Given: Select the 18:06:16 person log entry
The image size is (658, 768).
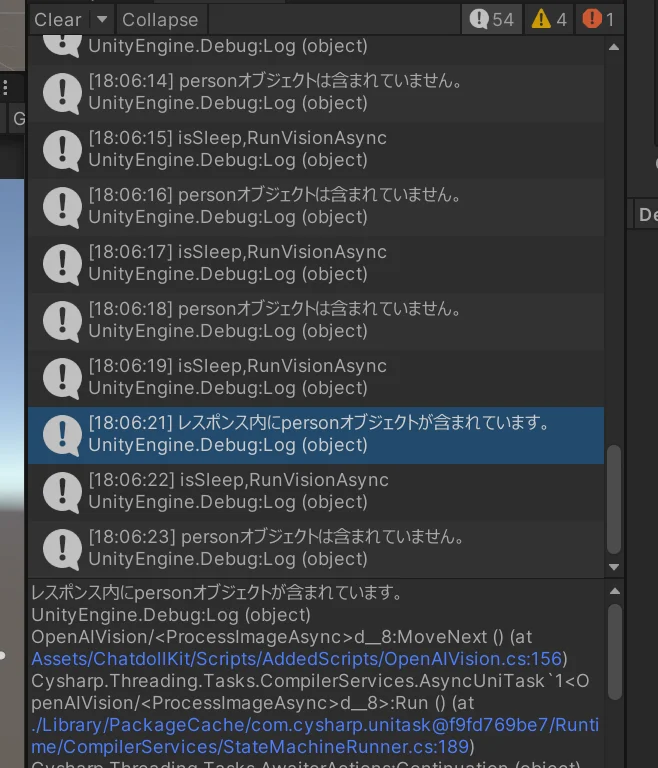Looking at the screenshot, I should click(316, 207).
